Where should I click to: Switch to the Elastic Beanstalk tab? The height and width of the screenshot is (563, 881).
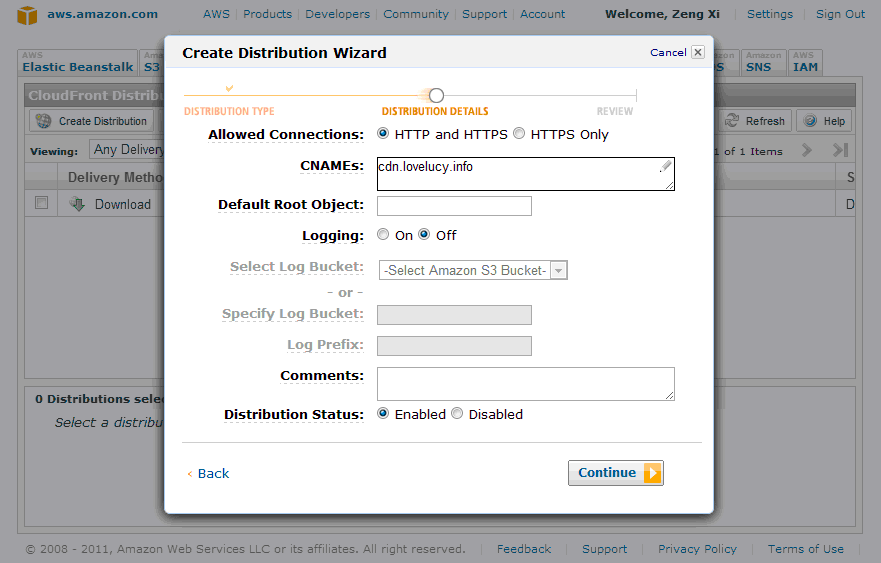pos(78,62)
